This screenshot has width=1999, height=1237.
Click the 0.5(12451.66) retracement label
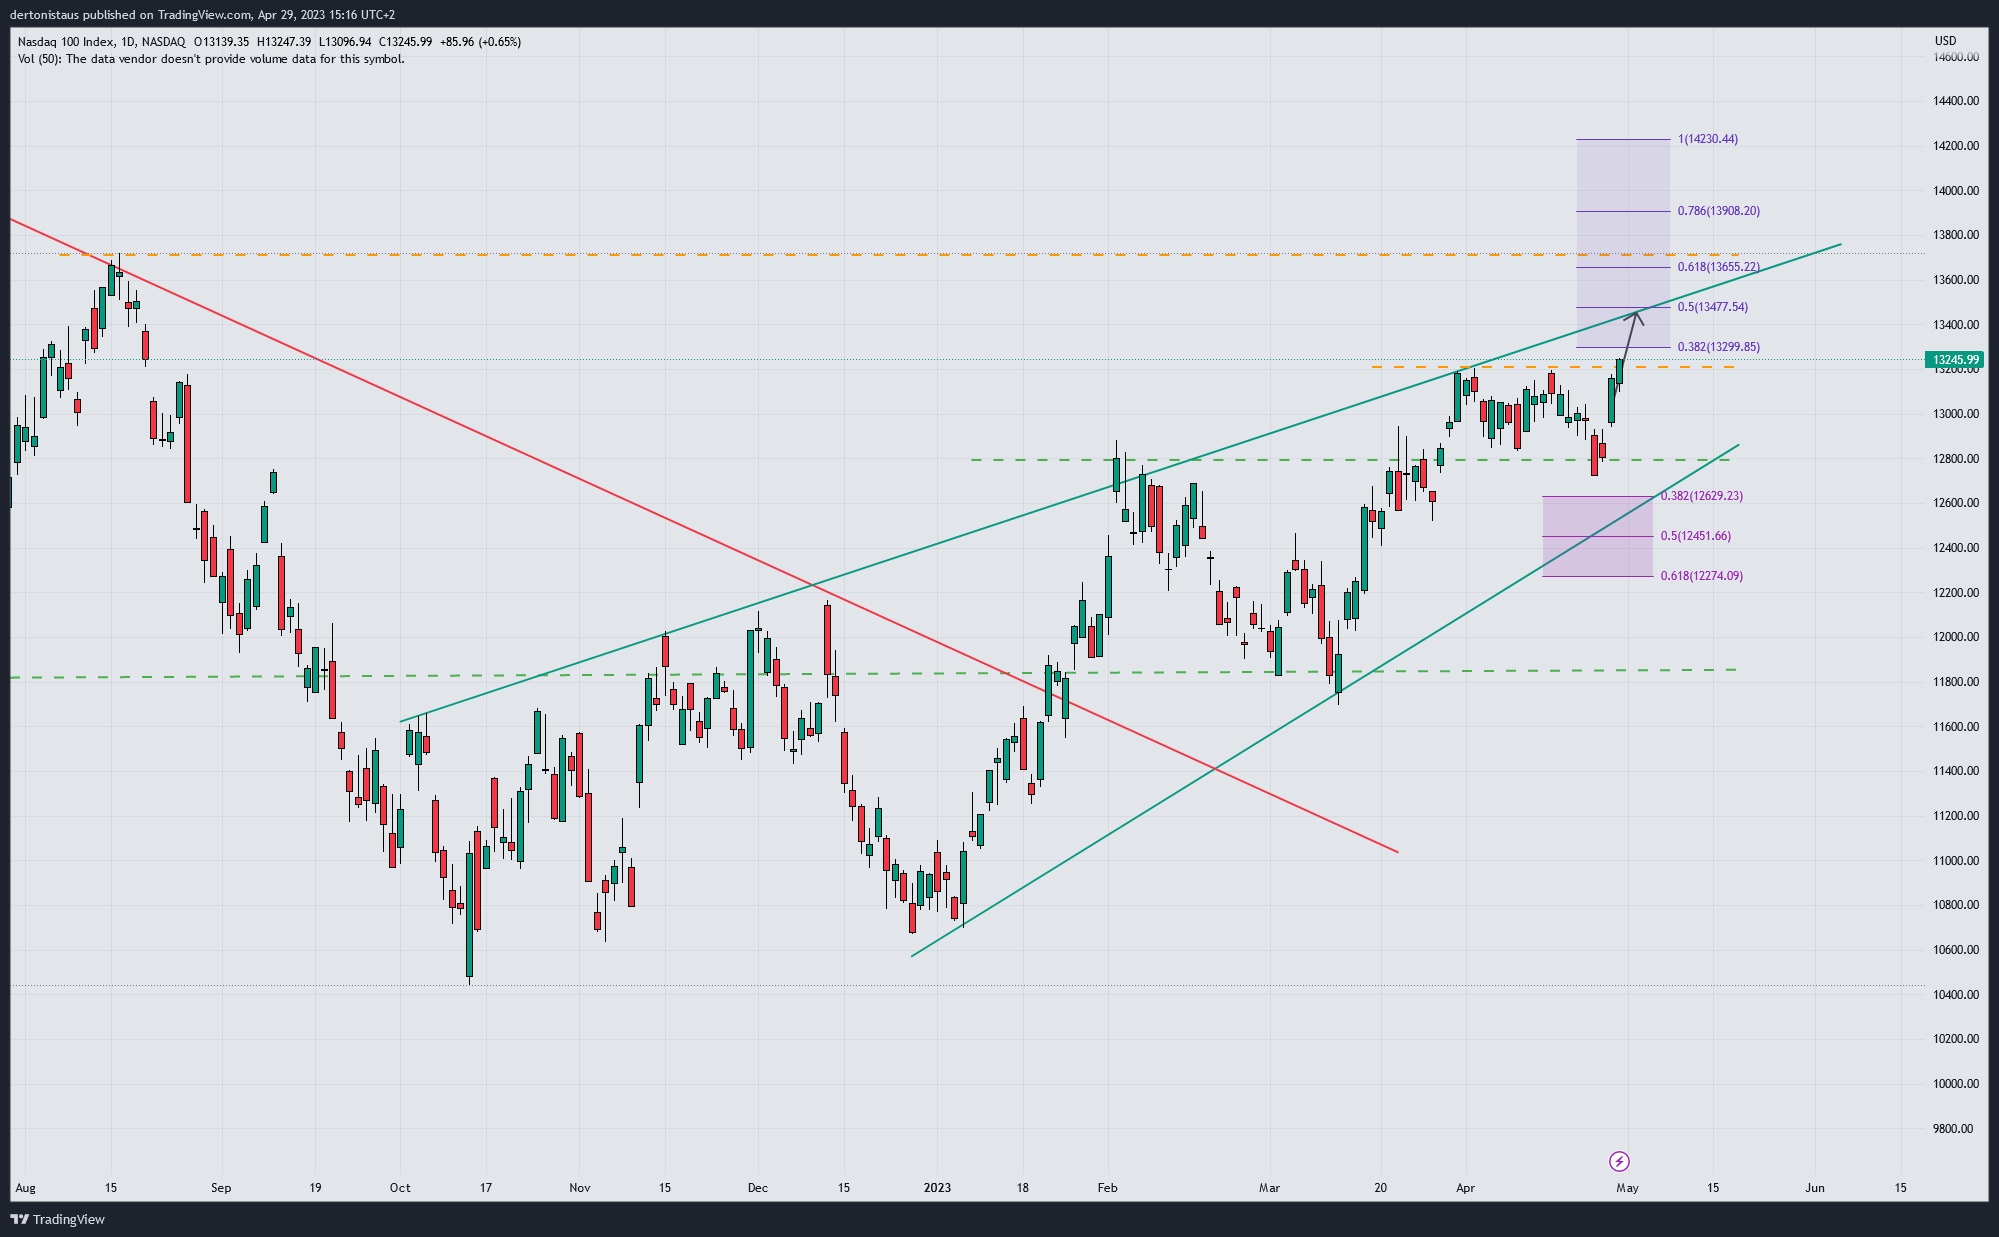[x=1695, y=536]
